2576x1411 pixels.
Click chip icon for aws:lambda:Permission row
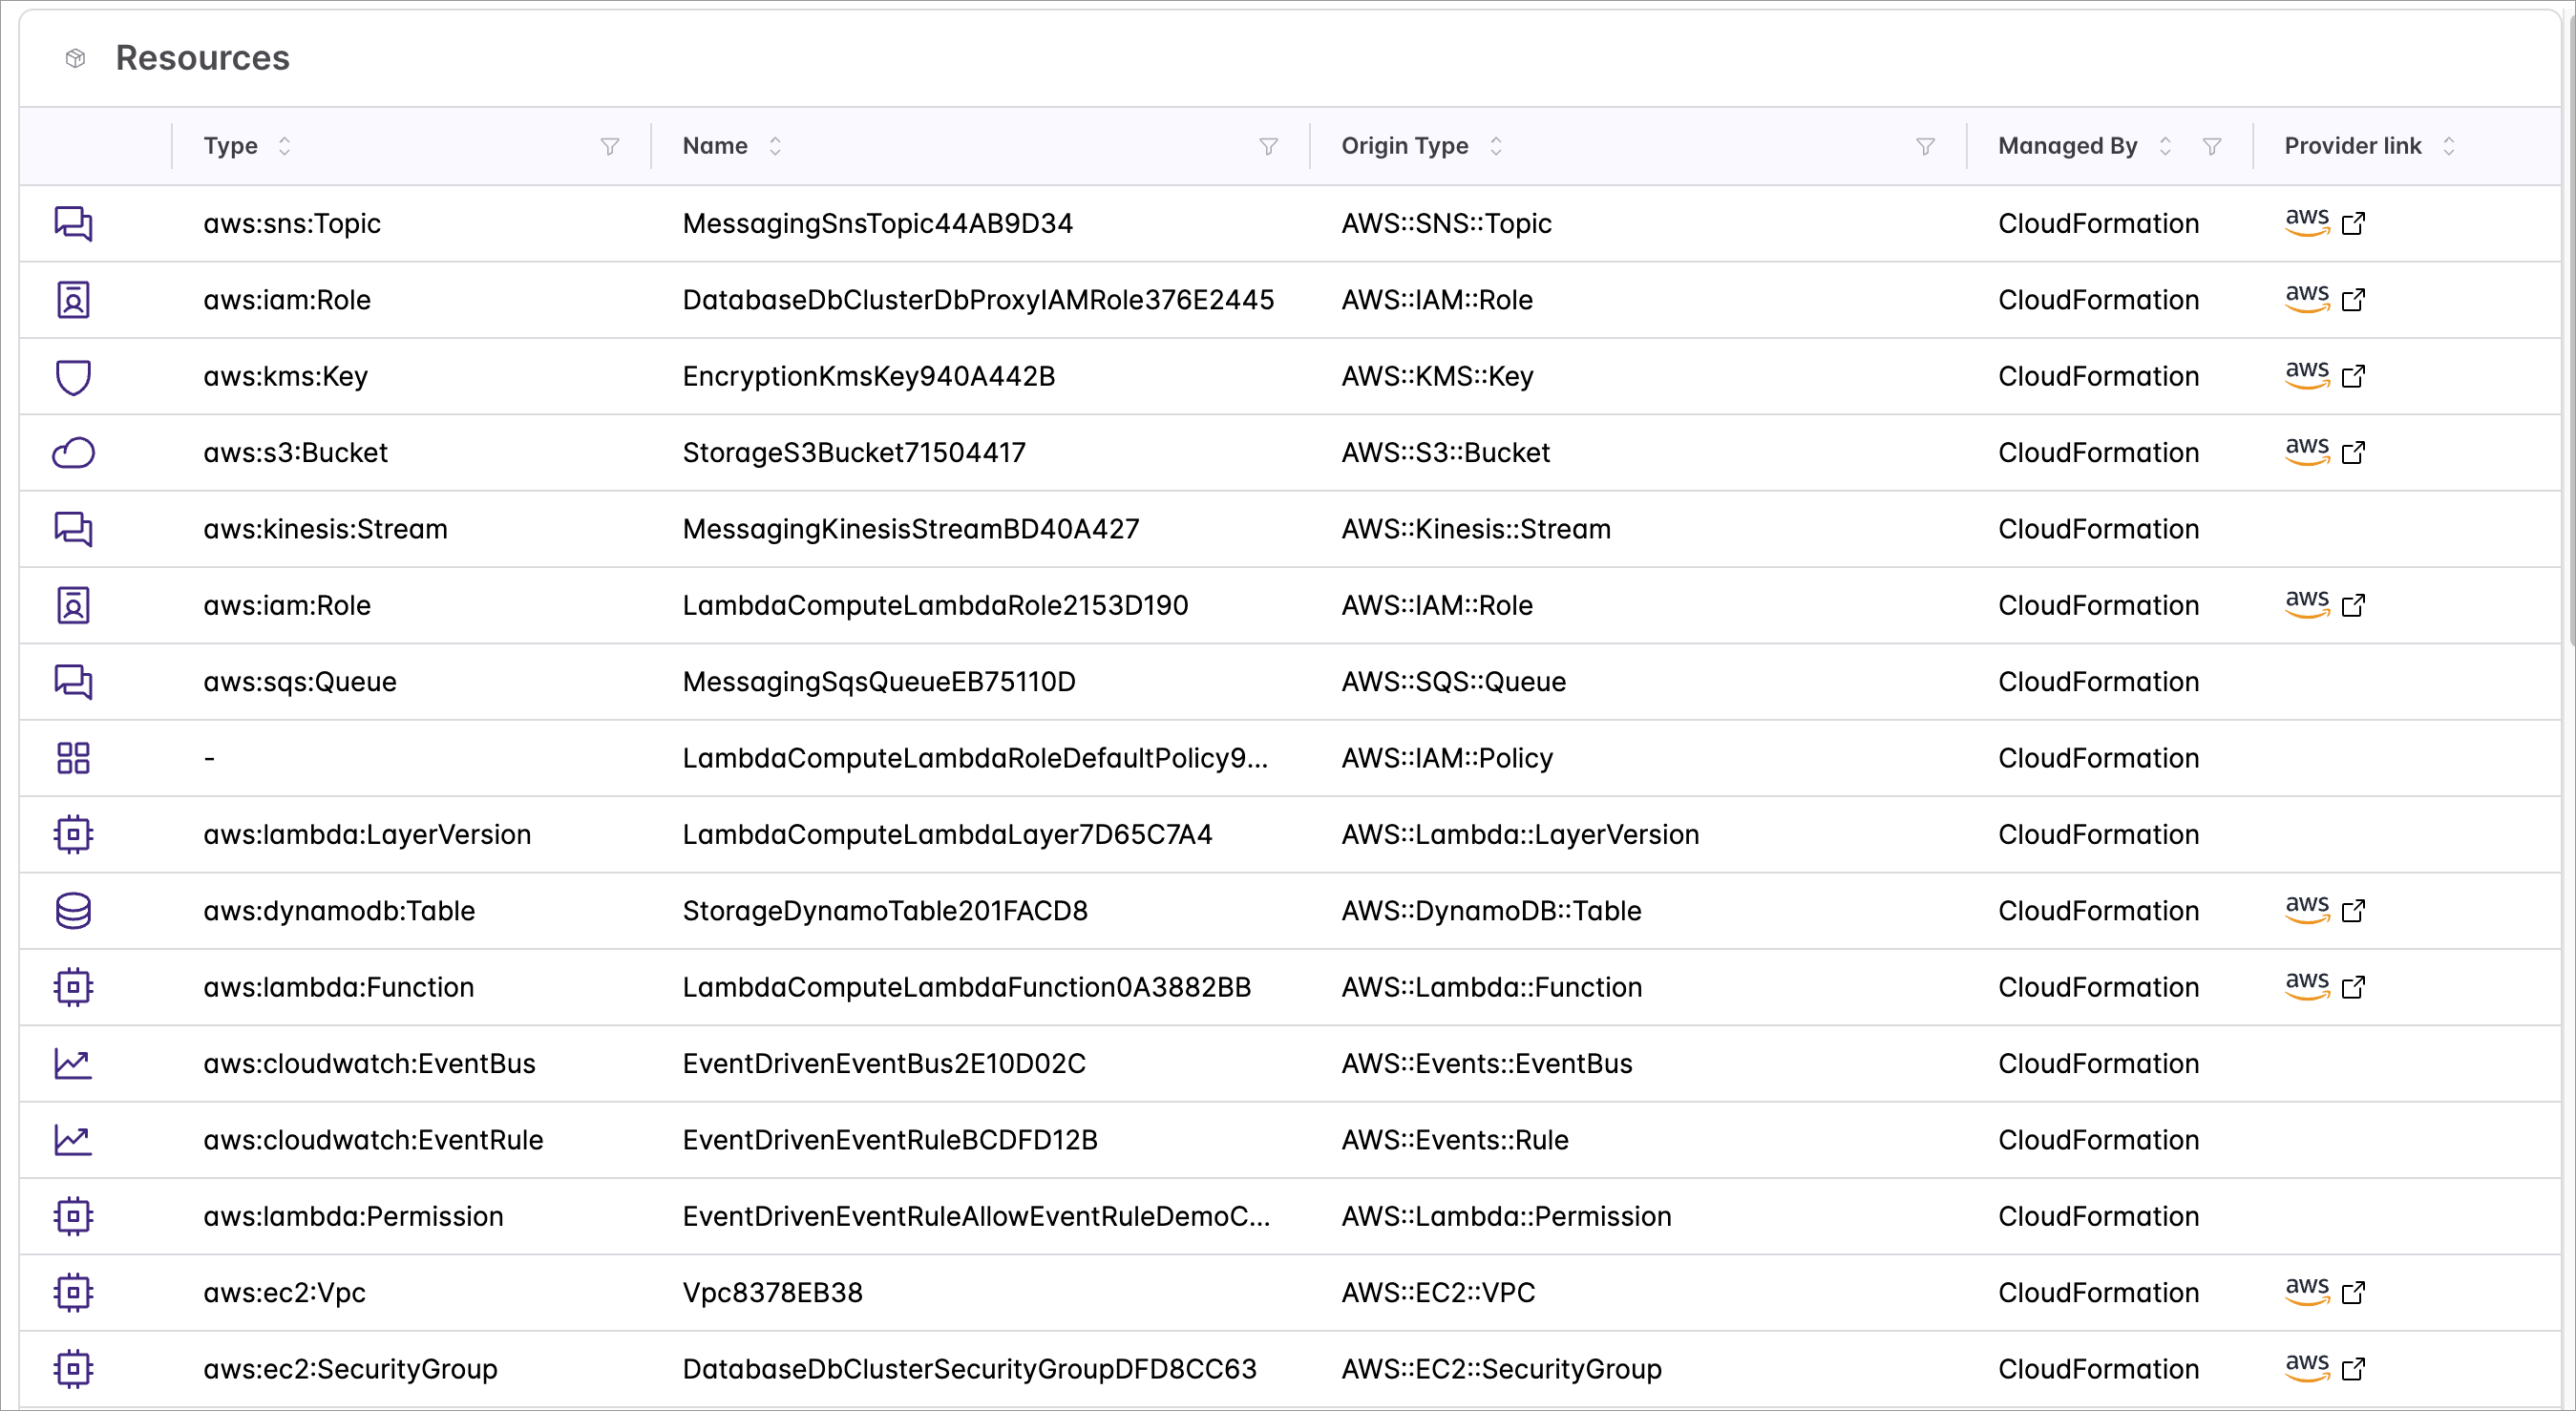[x=73, y=1216]
